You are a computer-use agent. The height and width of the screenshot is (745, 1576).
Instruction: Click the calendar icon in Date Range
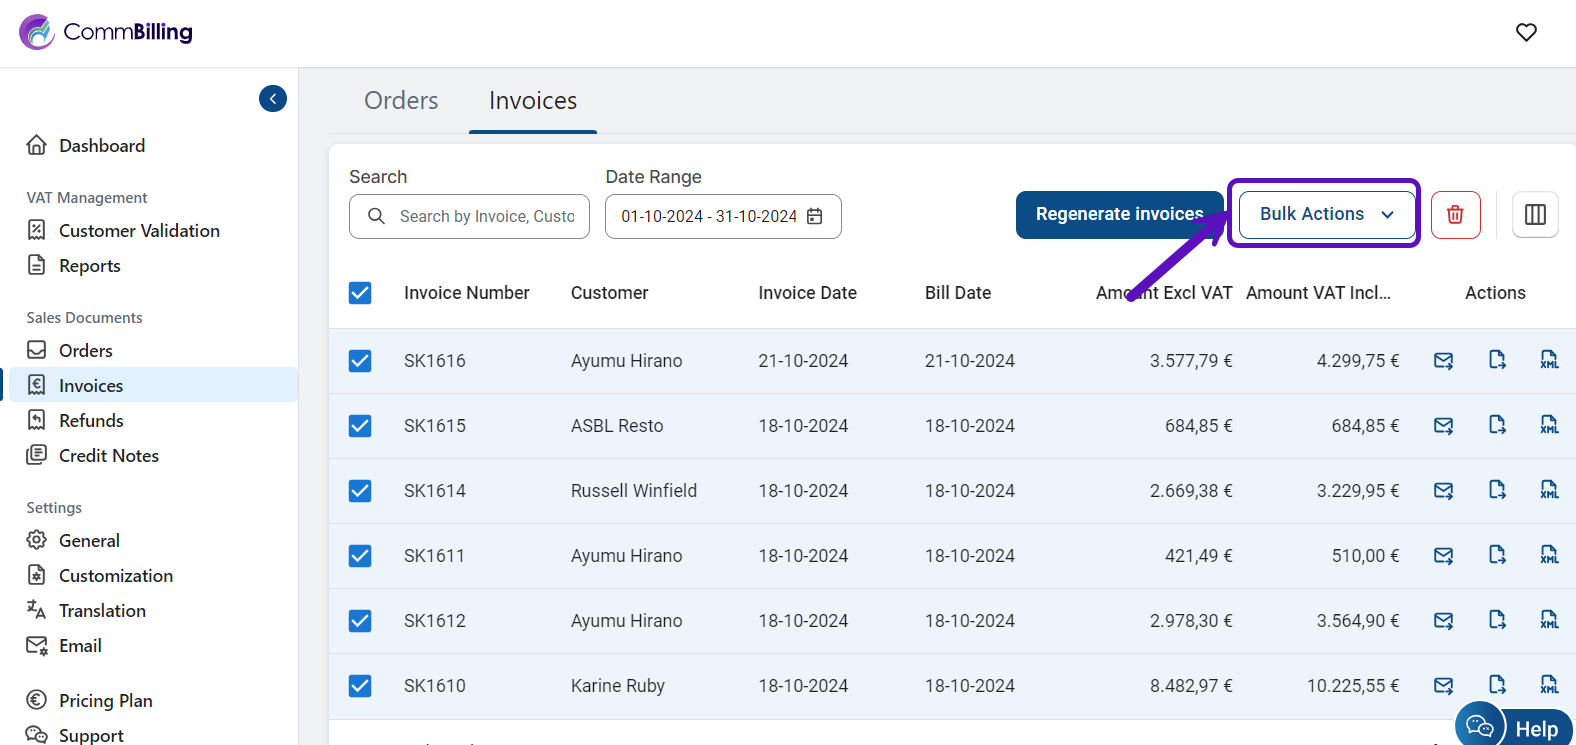(815, 217)
